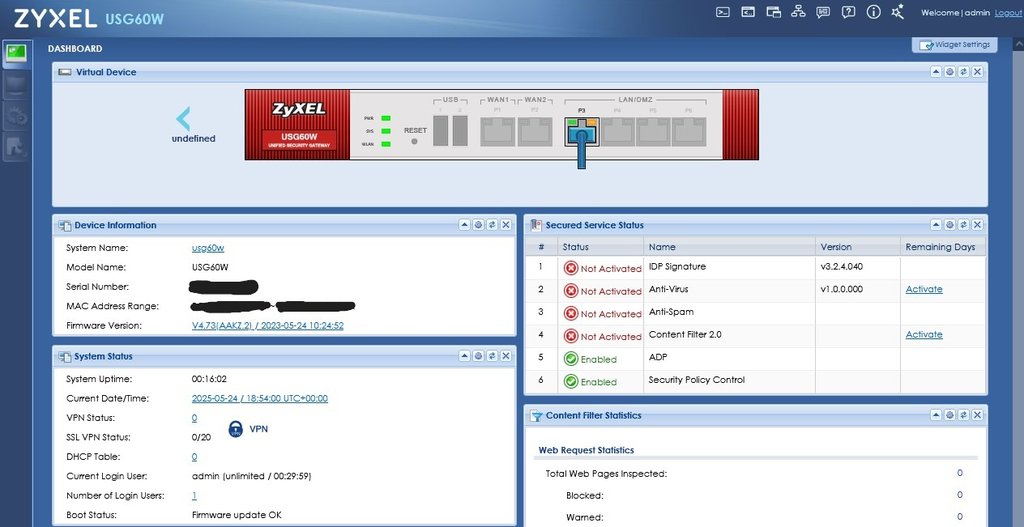Screen dimensions: 1024x527
Task: Click the VPN padlock icon
Action: coord(236,429)
